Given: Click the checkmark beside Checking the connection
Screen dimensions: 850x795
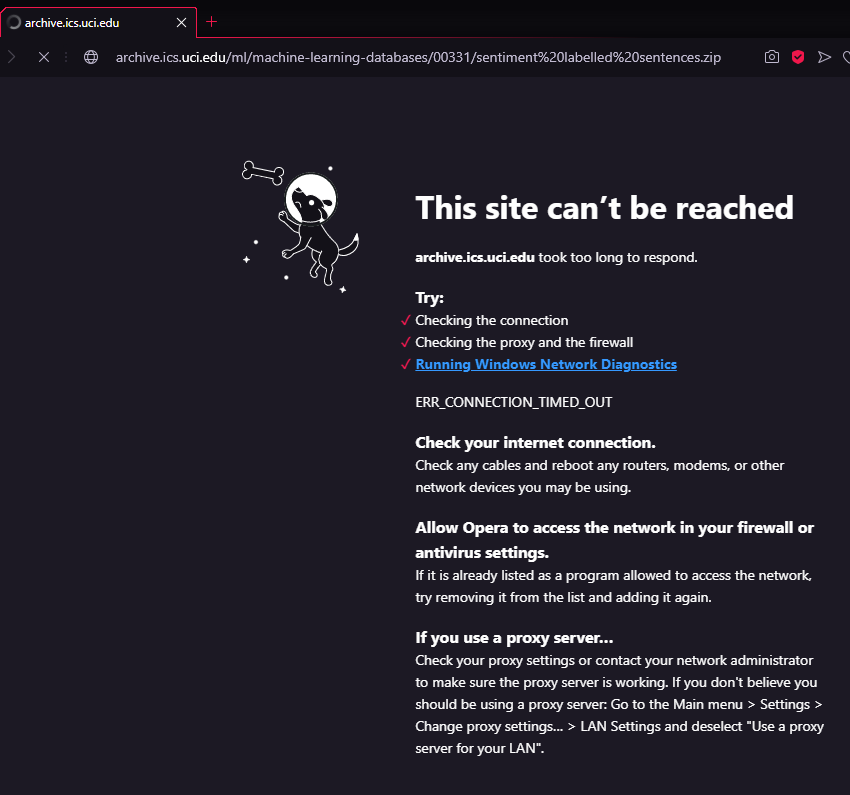Looking at the screenshot, I should tap(404, 320).
